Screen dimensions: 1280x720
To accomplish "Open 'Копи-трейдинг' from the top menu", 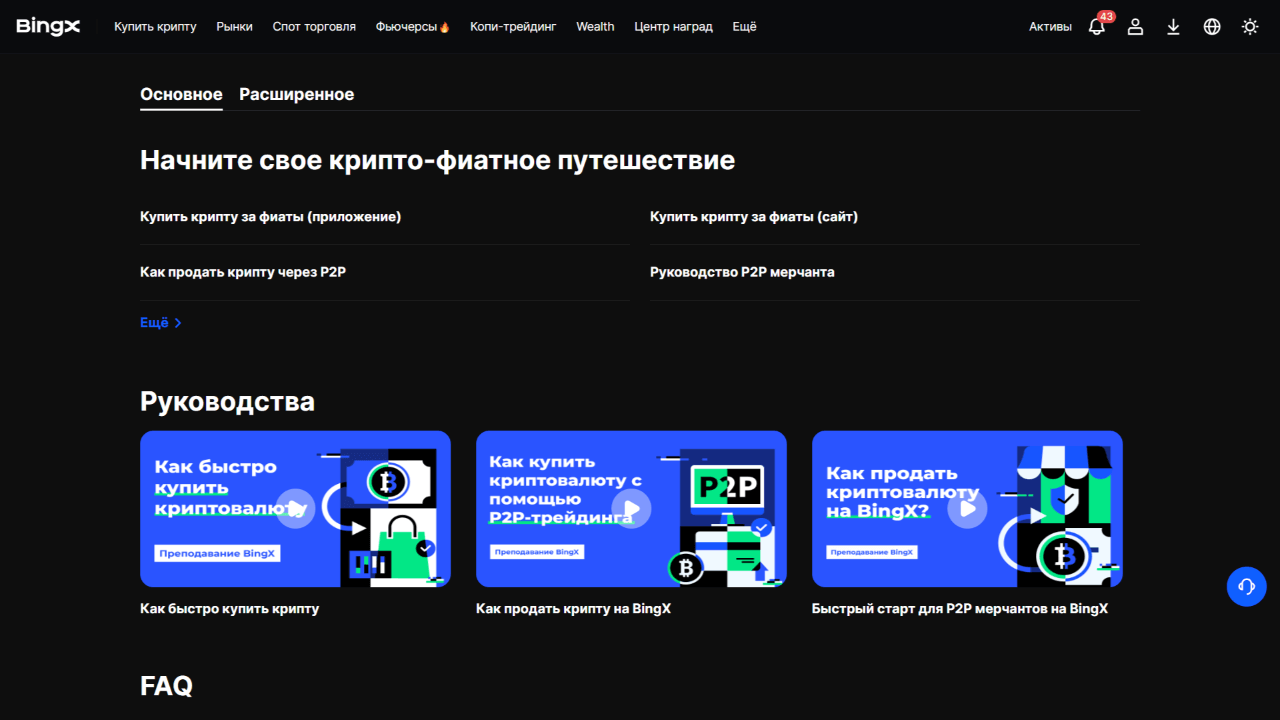I will click(513, 27).
